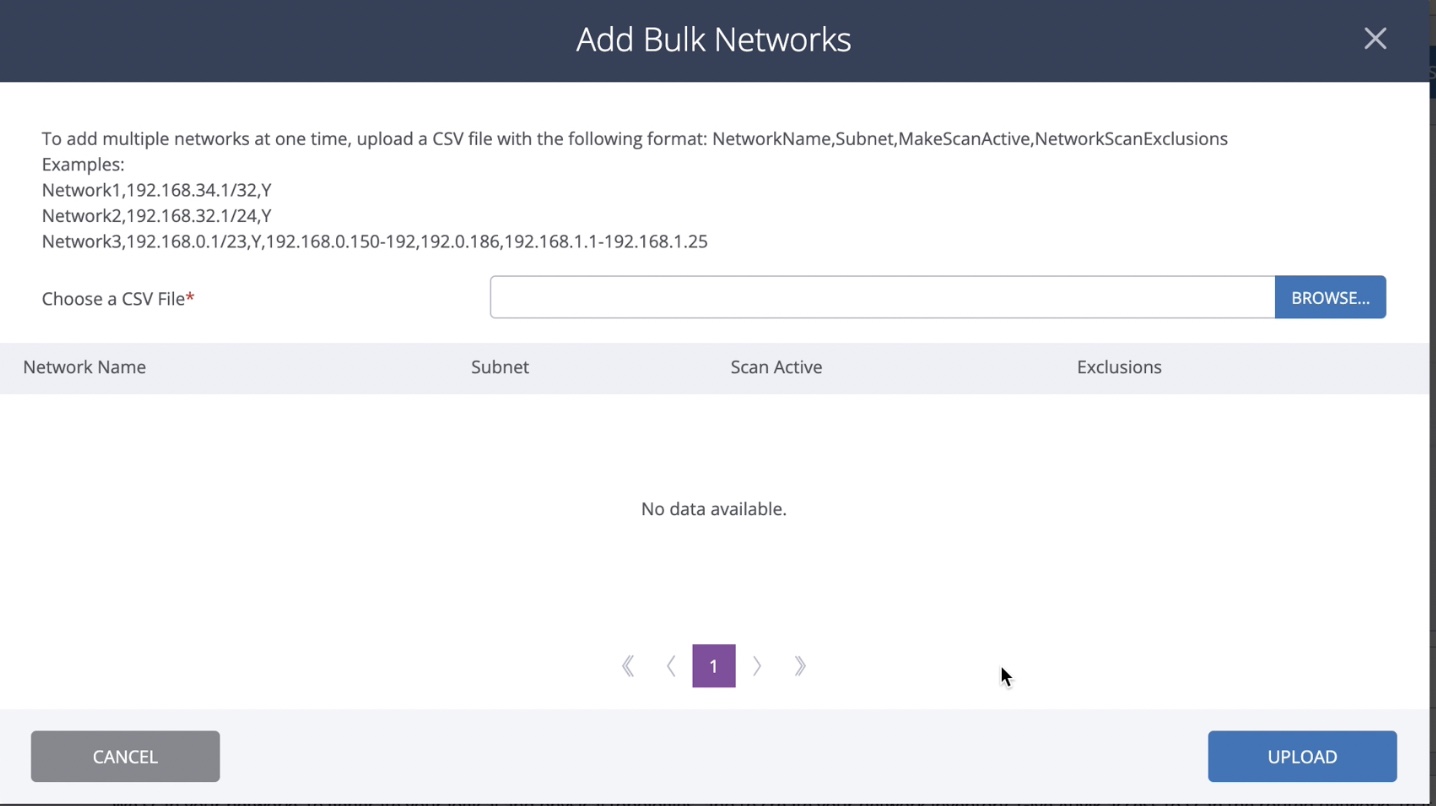Click the pagination forward arrow
This screenshot has height=806, width=1436.
757,665
